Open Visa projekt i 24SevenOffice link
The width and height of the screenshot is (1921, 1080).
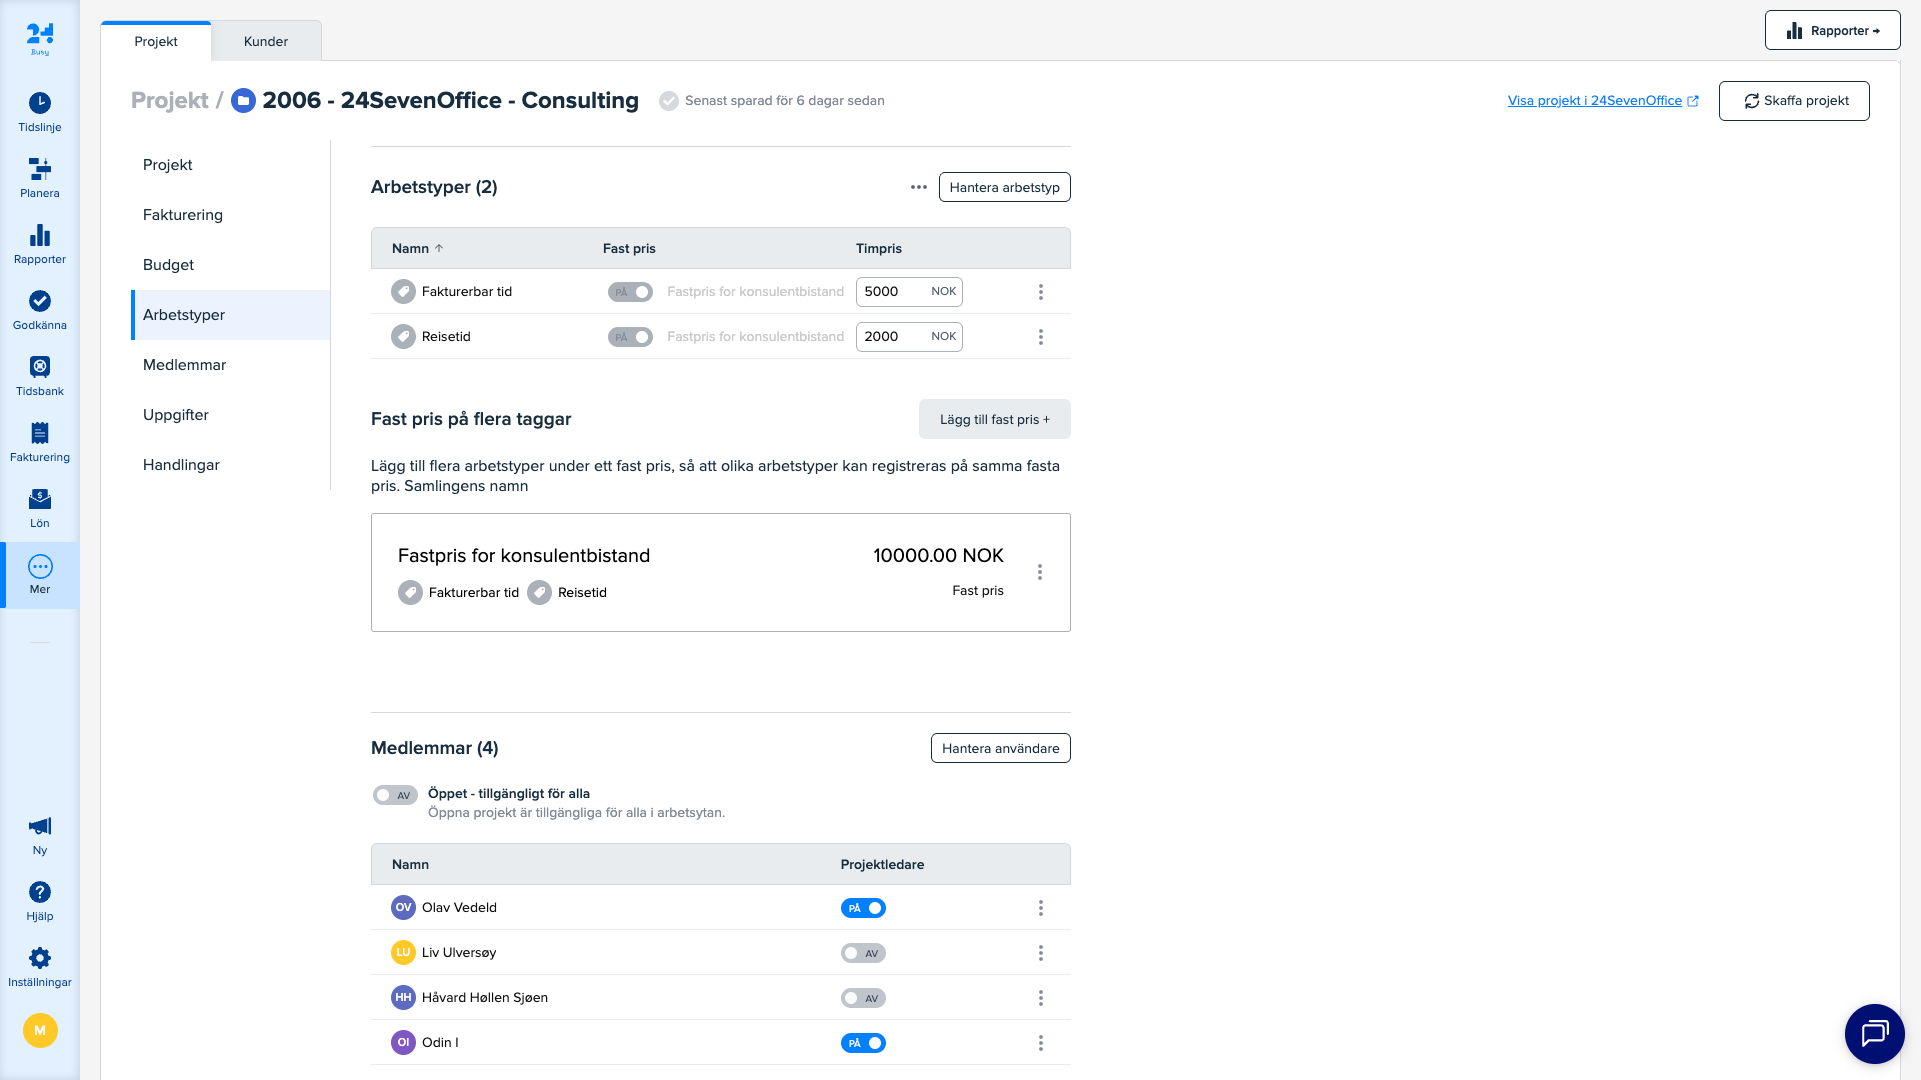coord(1603,101)
